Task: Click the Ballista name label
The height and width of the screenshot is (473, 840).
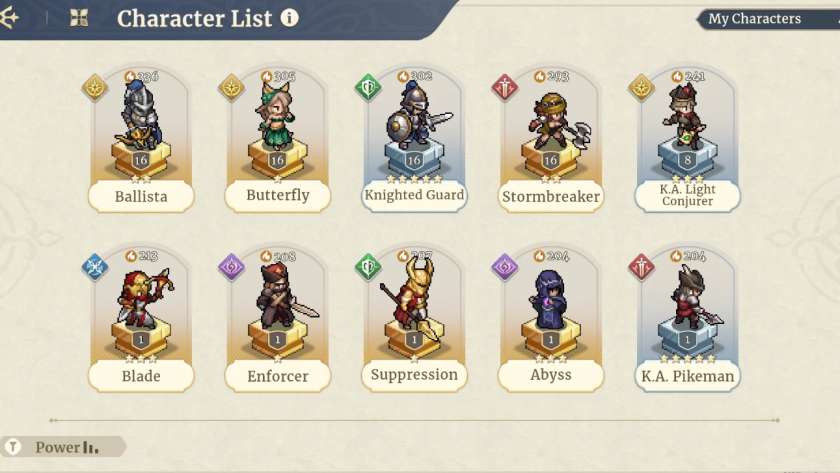Action: click(x=141, y=196)
